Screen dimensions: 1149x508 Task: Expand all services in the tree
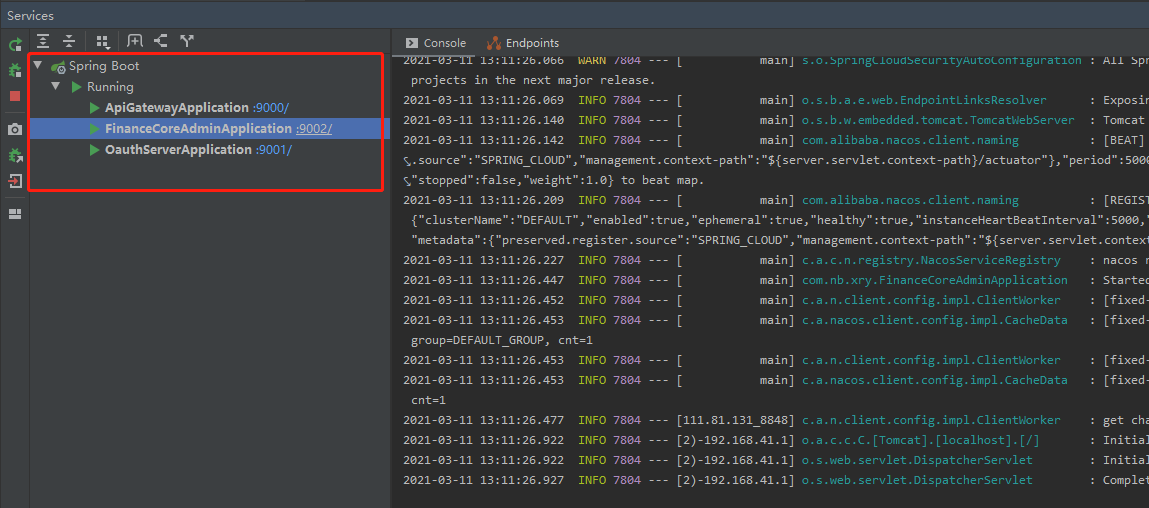click(43, 42)
